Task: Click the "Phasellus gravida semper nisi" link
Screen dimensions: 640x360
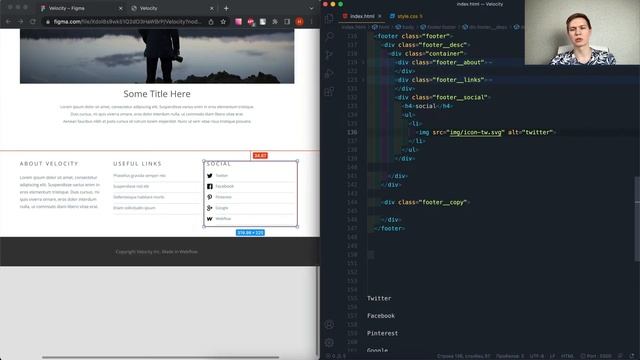Action: pos(140,176)
